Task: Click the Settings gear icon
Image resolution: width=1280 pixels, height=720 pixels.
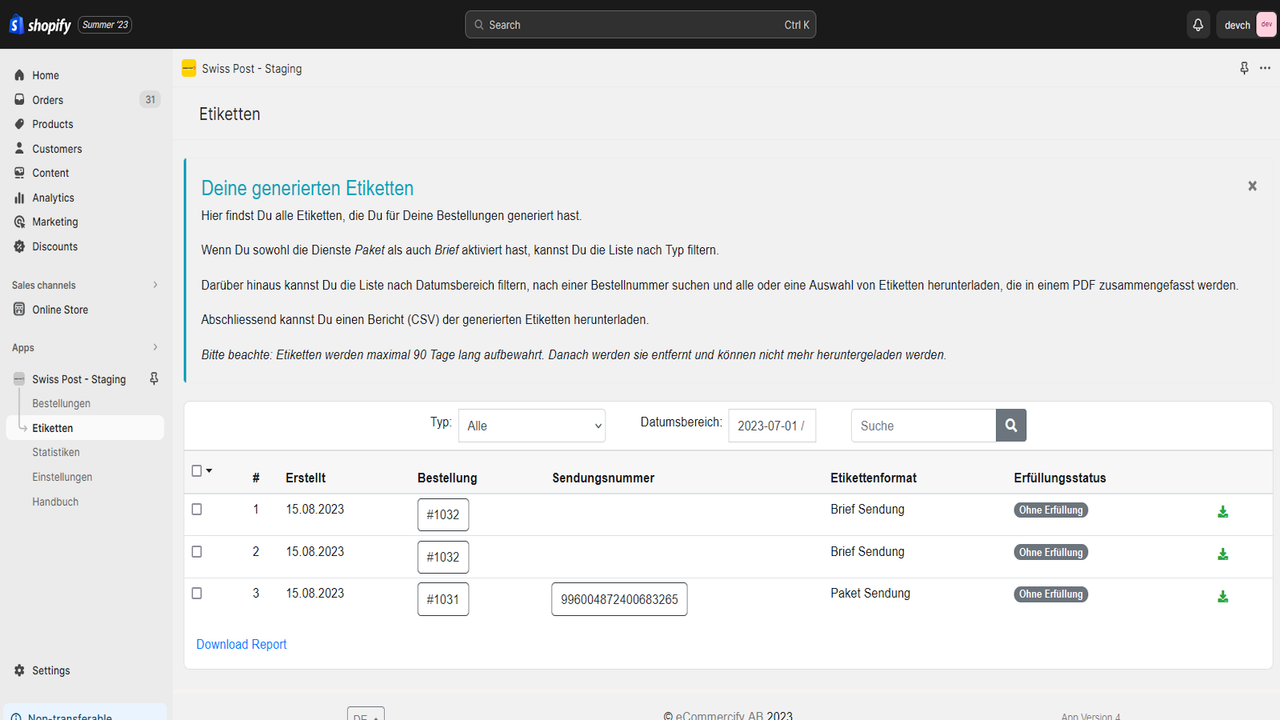Action: 20,671
